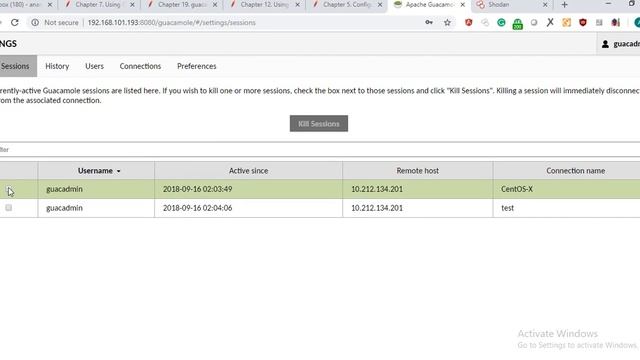The height and width of the screenshot is (360, 640).
Task: Click the Active since column header
Action: [248, 171]
